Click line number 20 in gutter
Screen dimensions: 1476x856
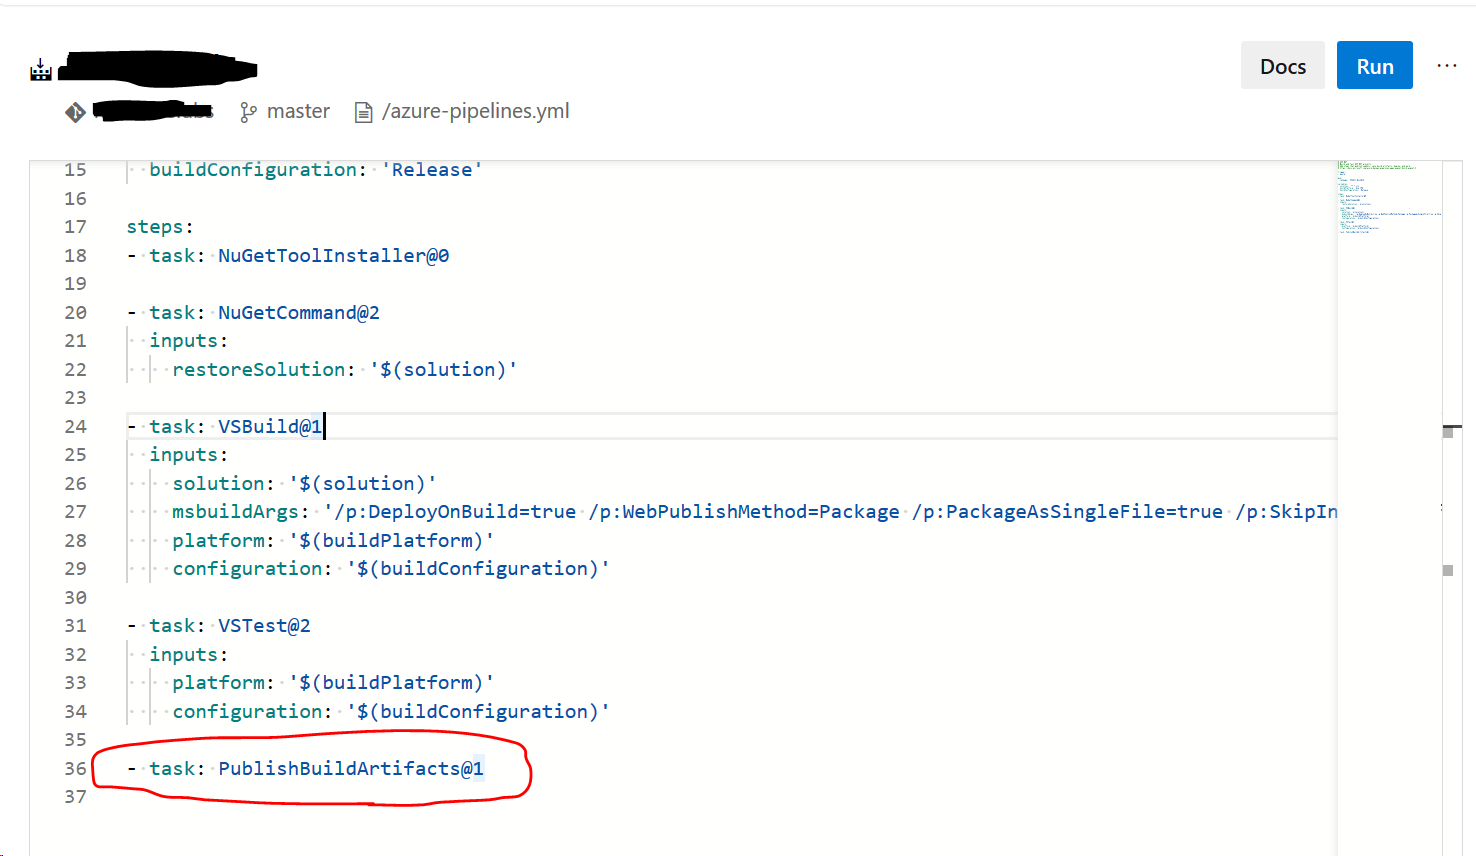(75, 313)
